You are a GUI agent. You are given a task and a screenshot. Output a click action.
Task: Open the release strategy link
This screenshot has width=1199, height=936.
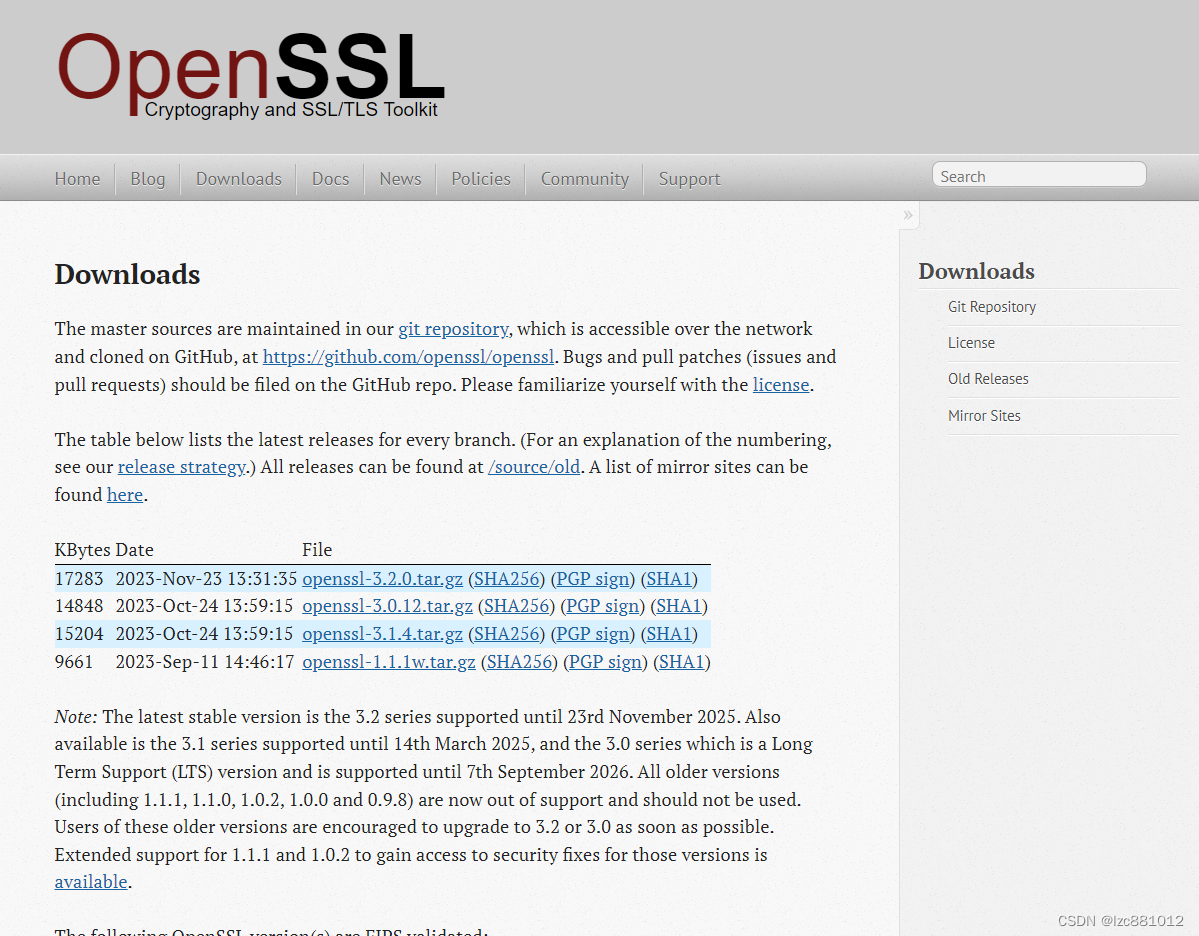(x=182, y=467)
